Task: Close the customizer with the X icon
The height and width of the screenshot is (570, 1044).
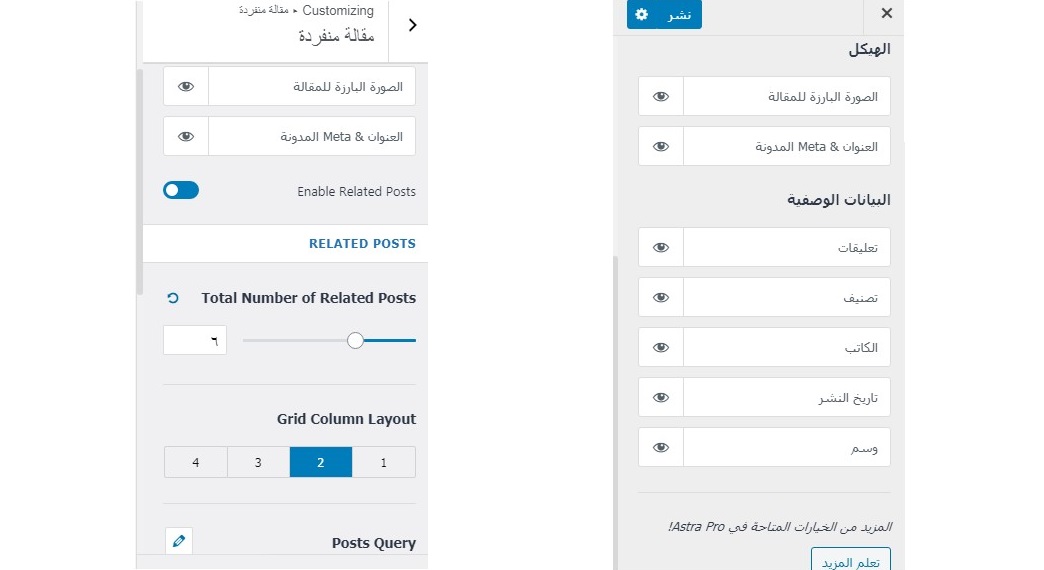Action: click(886, 14)
